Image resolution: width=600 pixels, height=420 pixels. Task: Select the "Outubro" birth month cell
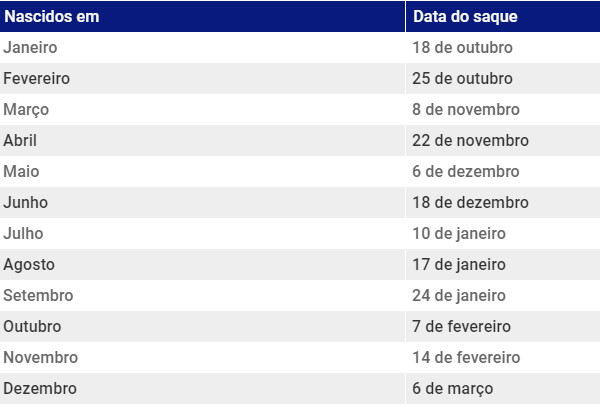click(x=32, y=326)
